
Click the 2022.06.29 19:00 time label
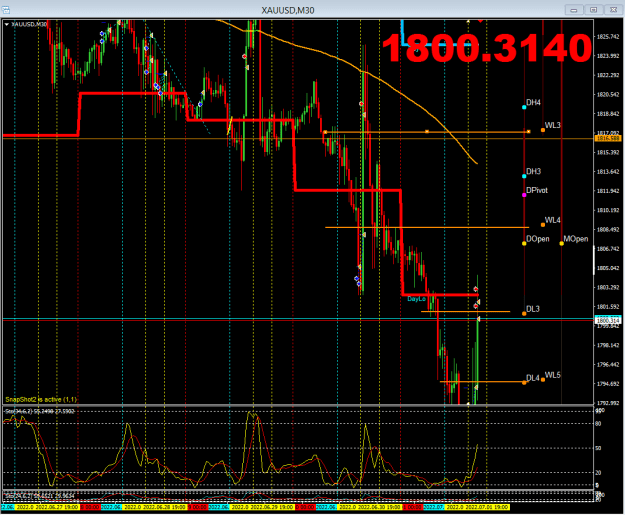pyautogui.click(x=273, y=507)
